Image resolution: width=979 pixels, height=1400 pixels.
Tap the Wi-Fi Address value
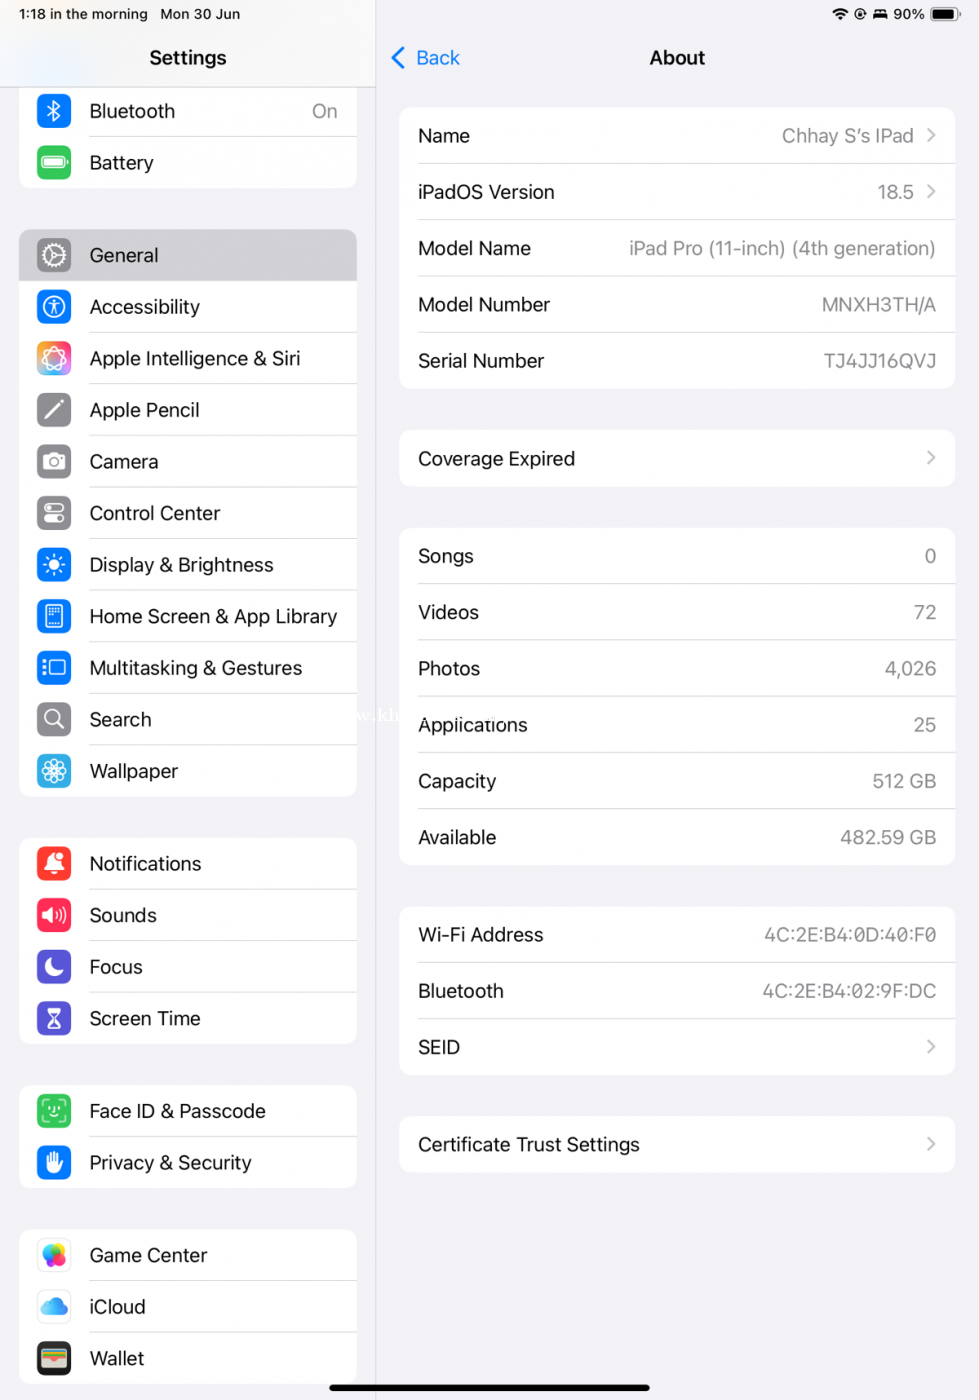tap(850, 935)
